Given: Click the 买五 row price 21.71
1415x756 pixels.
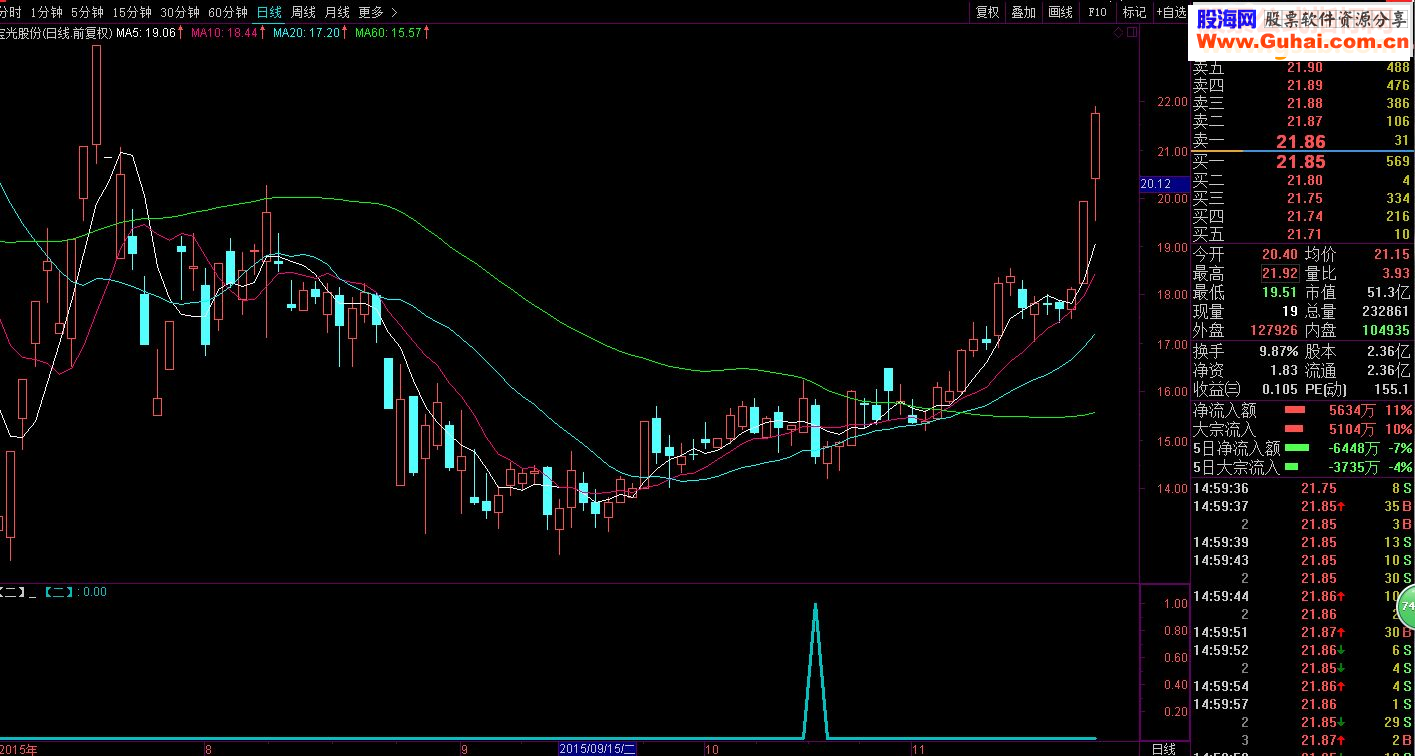Looking at the screenshot, I should click(1304, 235).
